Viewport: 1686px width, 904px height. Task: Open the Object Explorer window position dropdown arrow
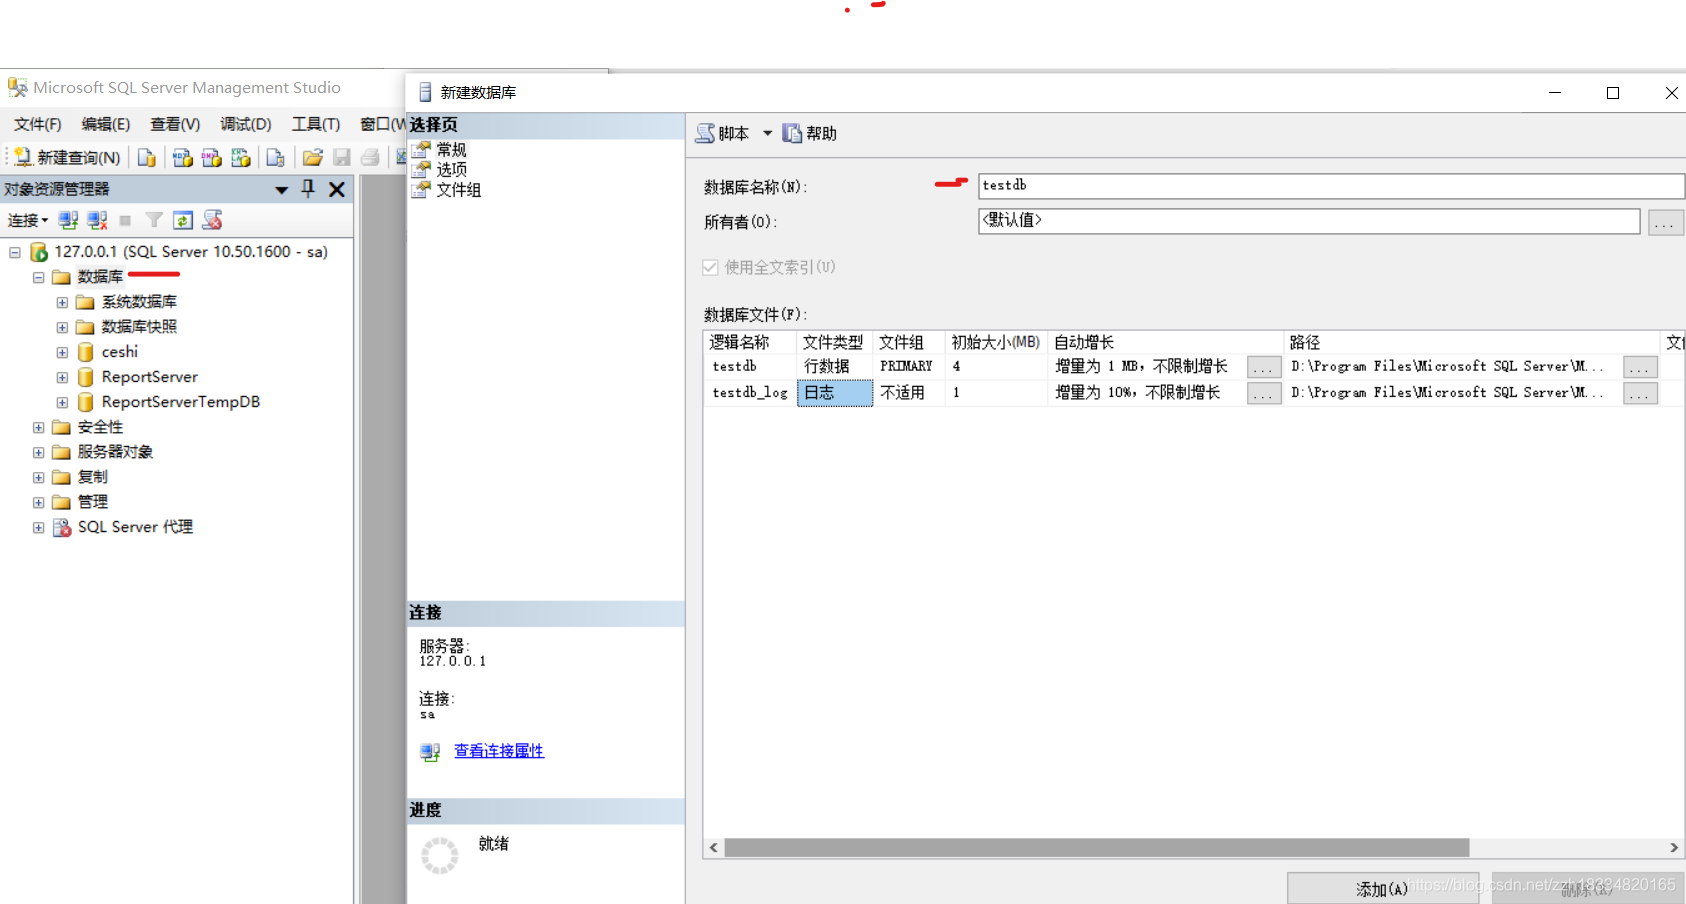(x=282, y=189)
